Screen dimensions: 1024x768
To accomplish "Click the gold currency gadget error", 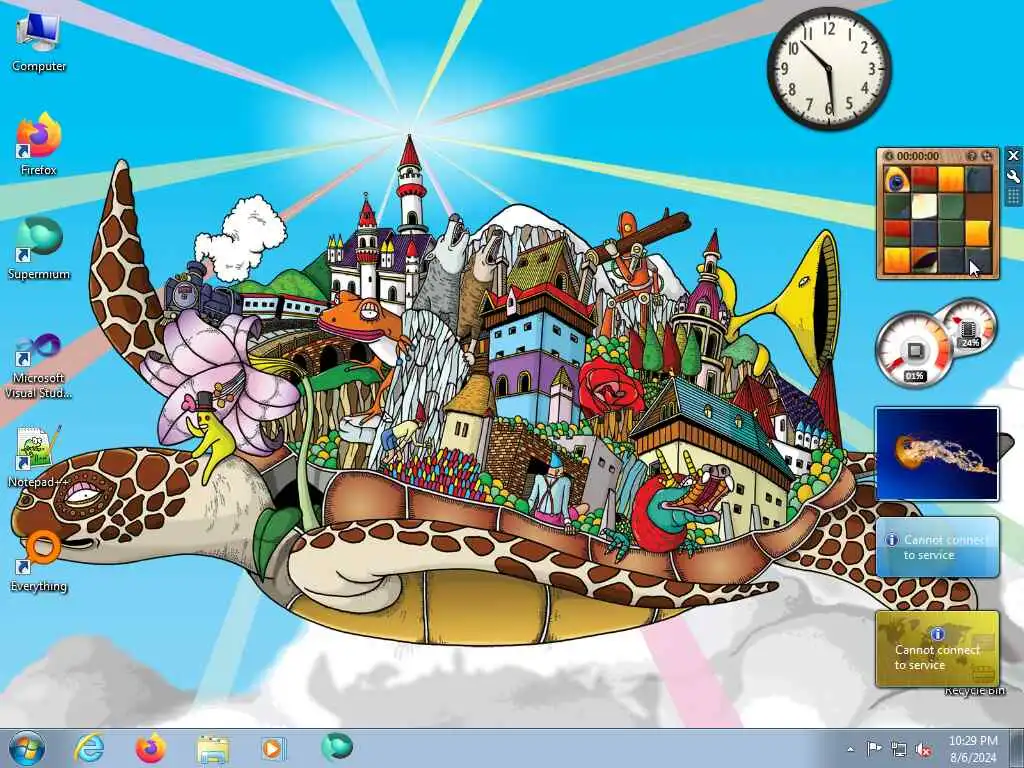I will point(937,648).
